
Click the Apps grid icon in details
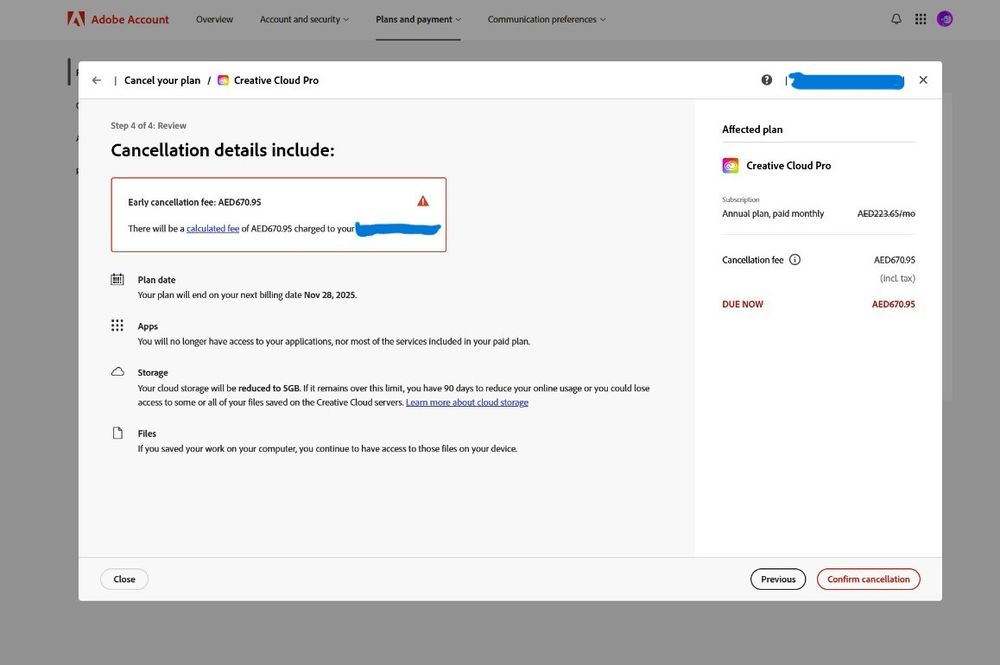coord(117,326)
